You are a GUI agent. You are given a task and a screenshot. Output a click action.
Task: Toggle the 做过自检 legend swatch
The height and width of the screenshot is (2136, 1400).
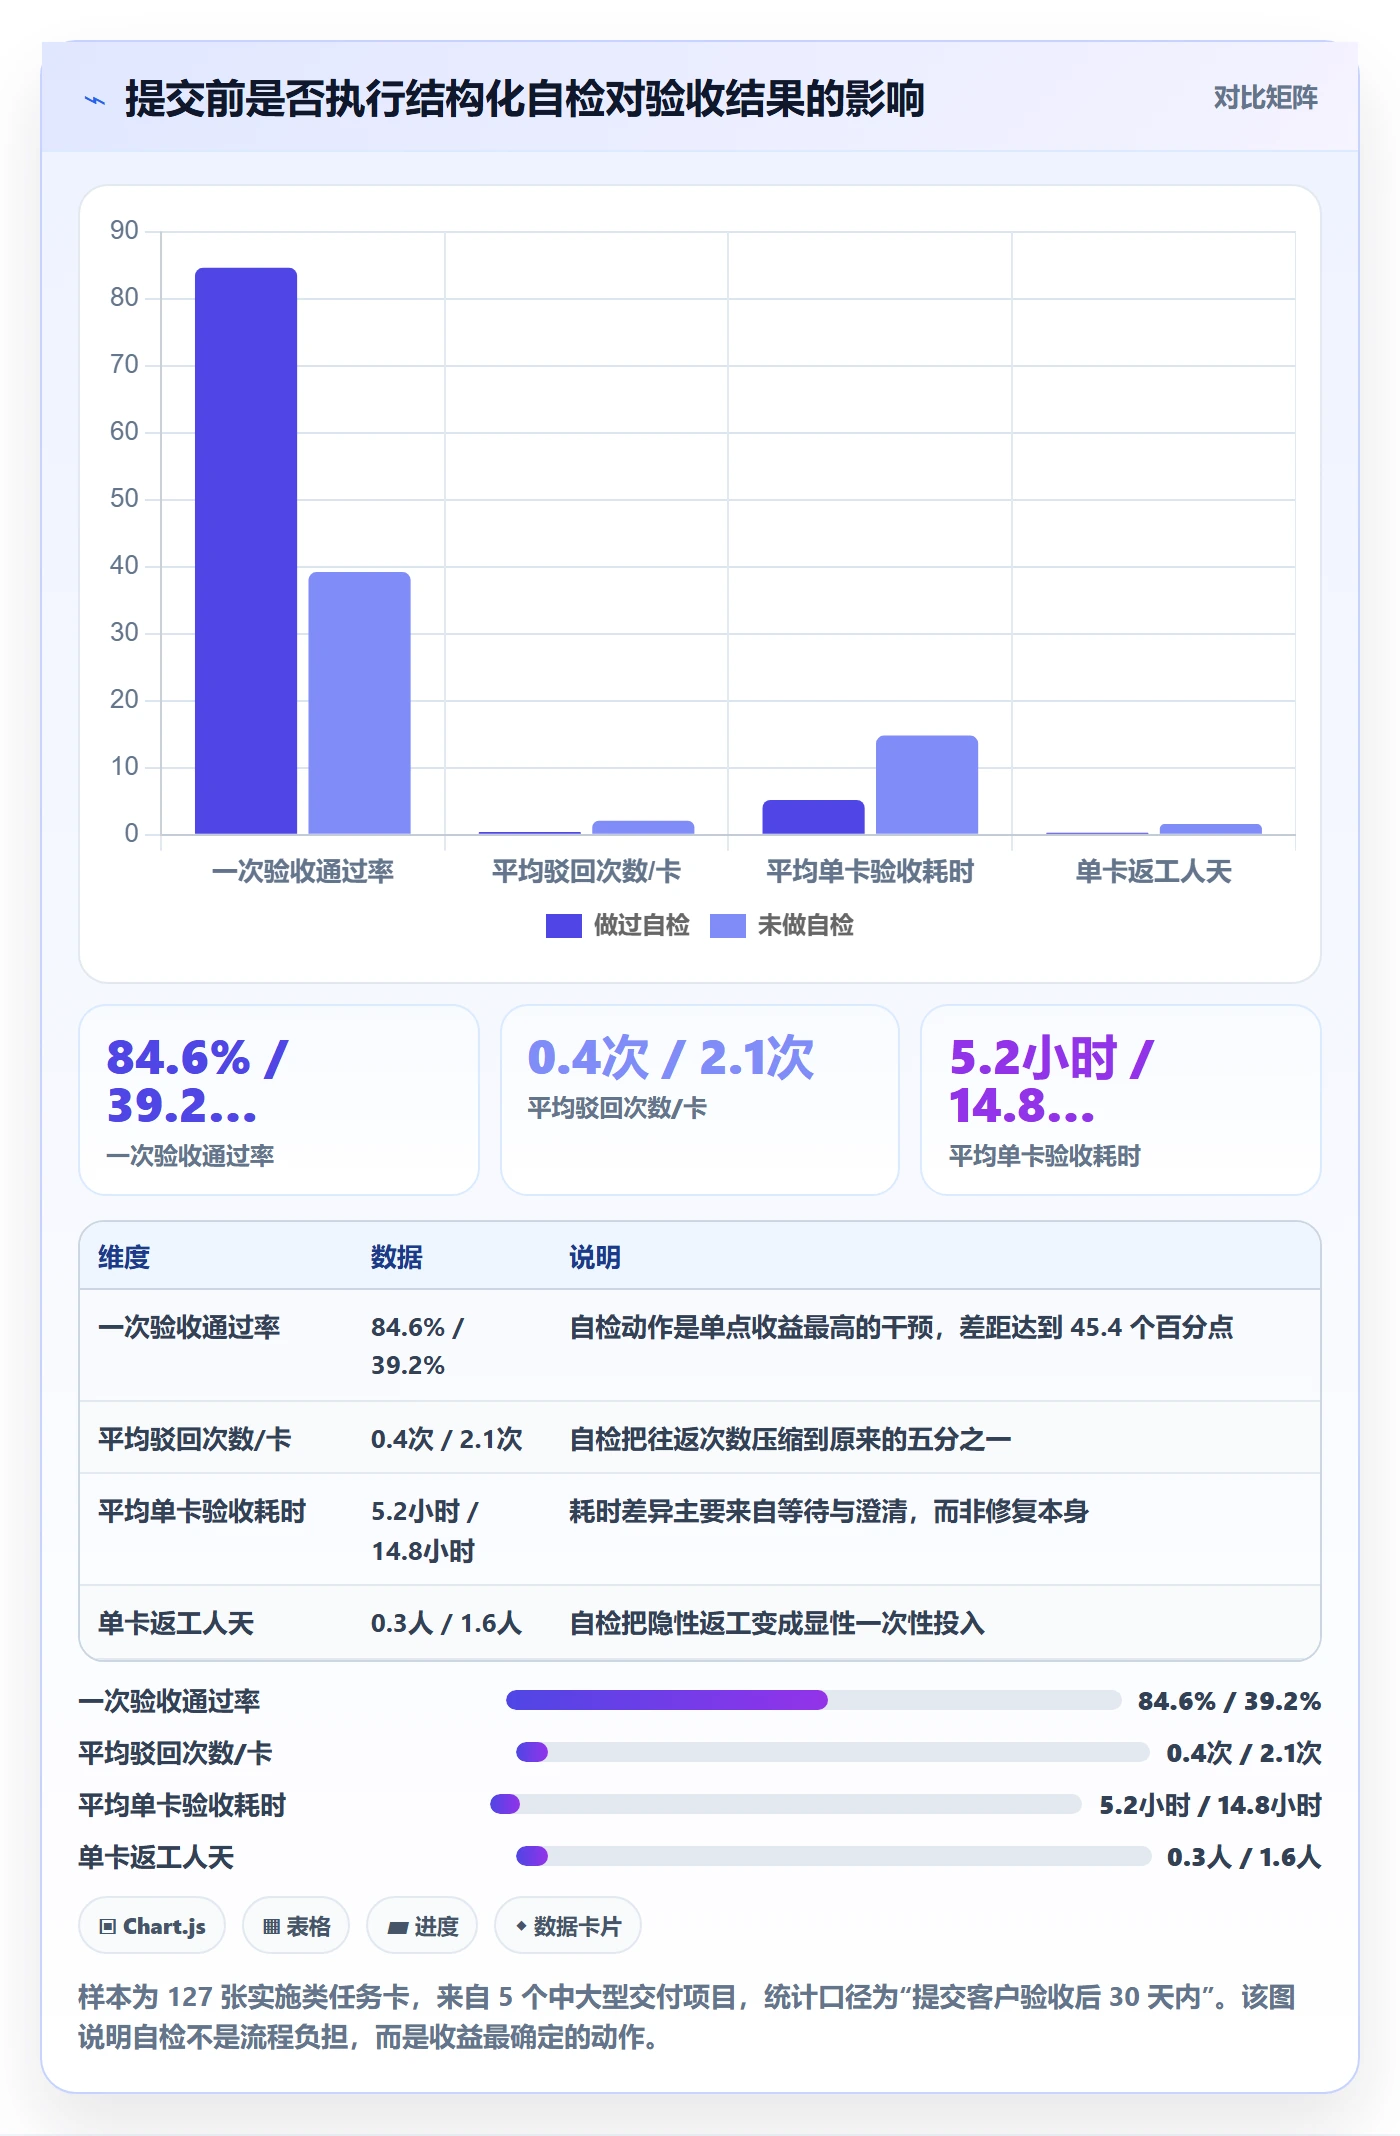point(563,926)
